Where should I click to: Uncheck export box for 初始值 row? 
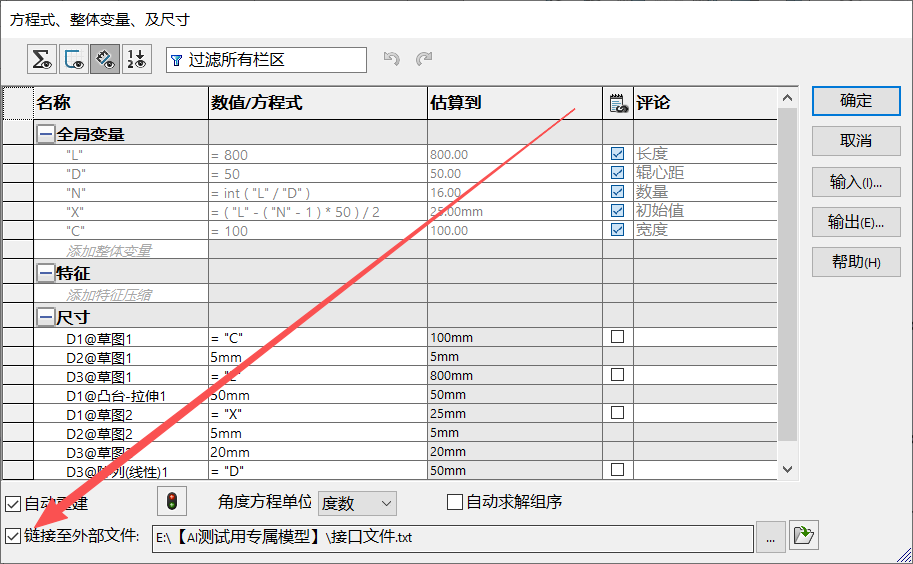617,211
